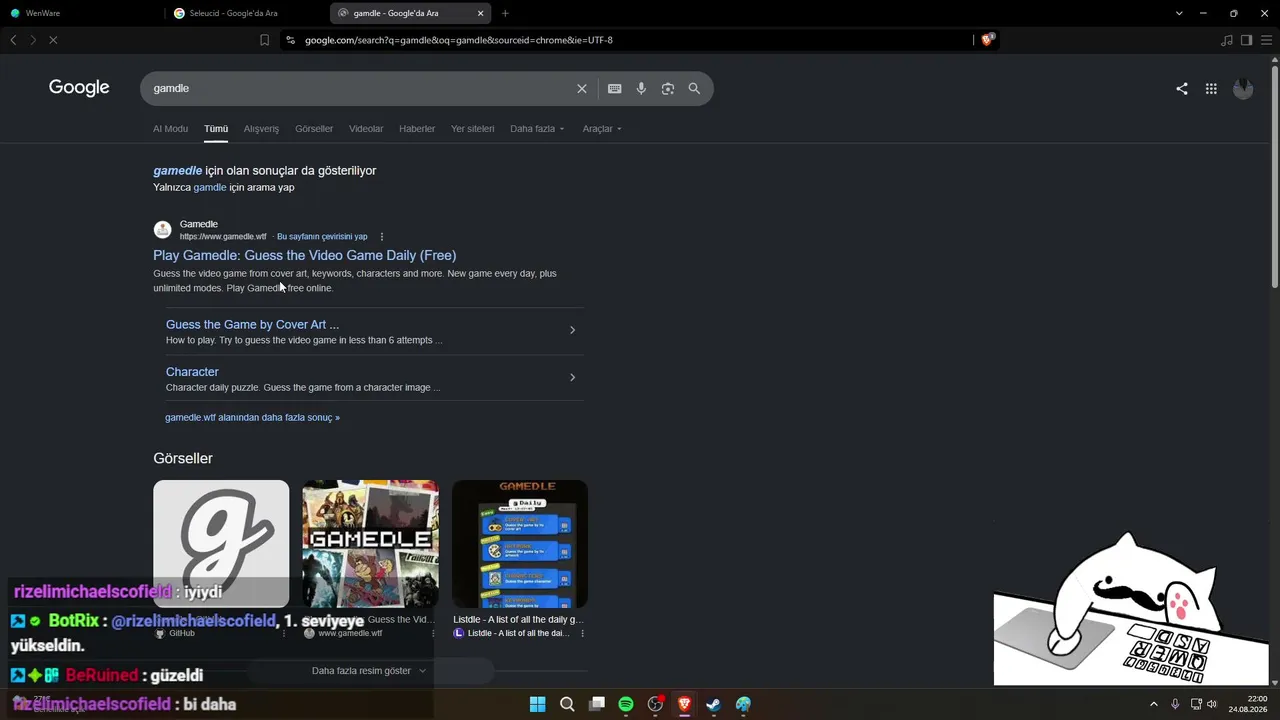Search by image with Google Lens
Viewport: 1280px width, 720px height.
668,88
